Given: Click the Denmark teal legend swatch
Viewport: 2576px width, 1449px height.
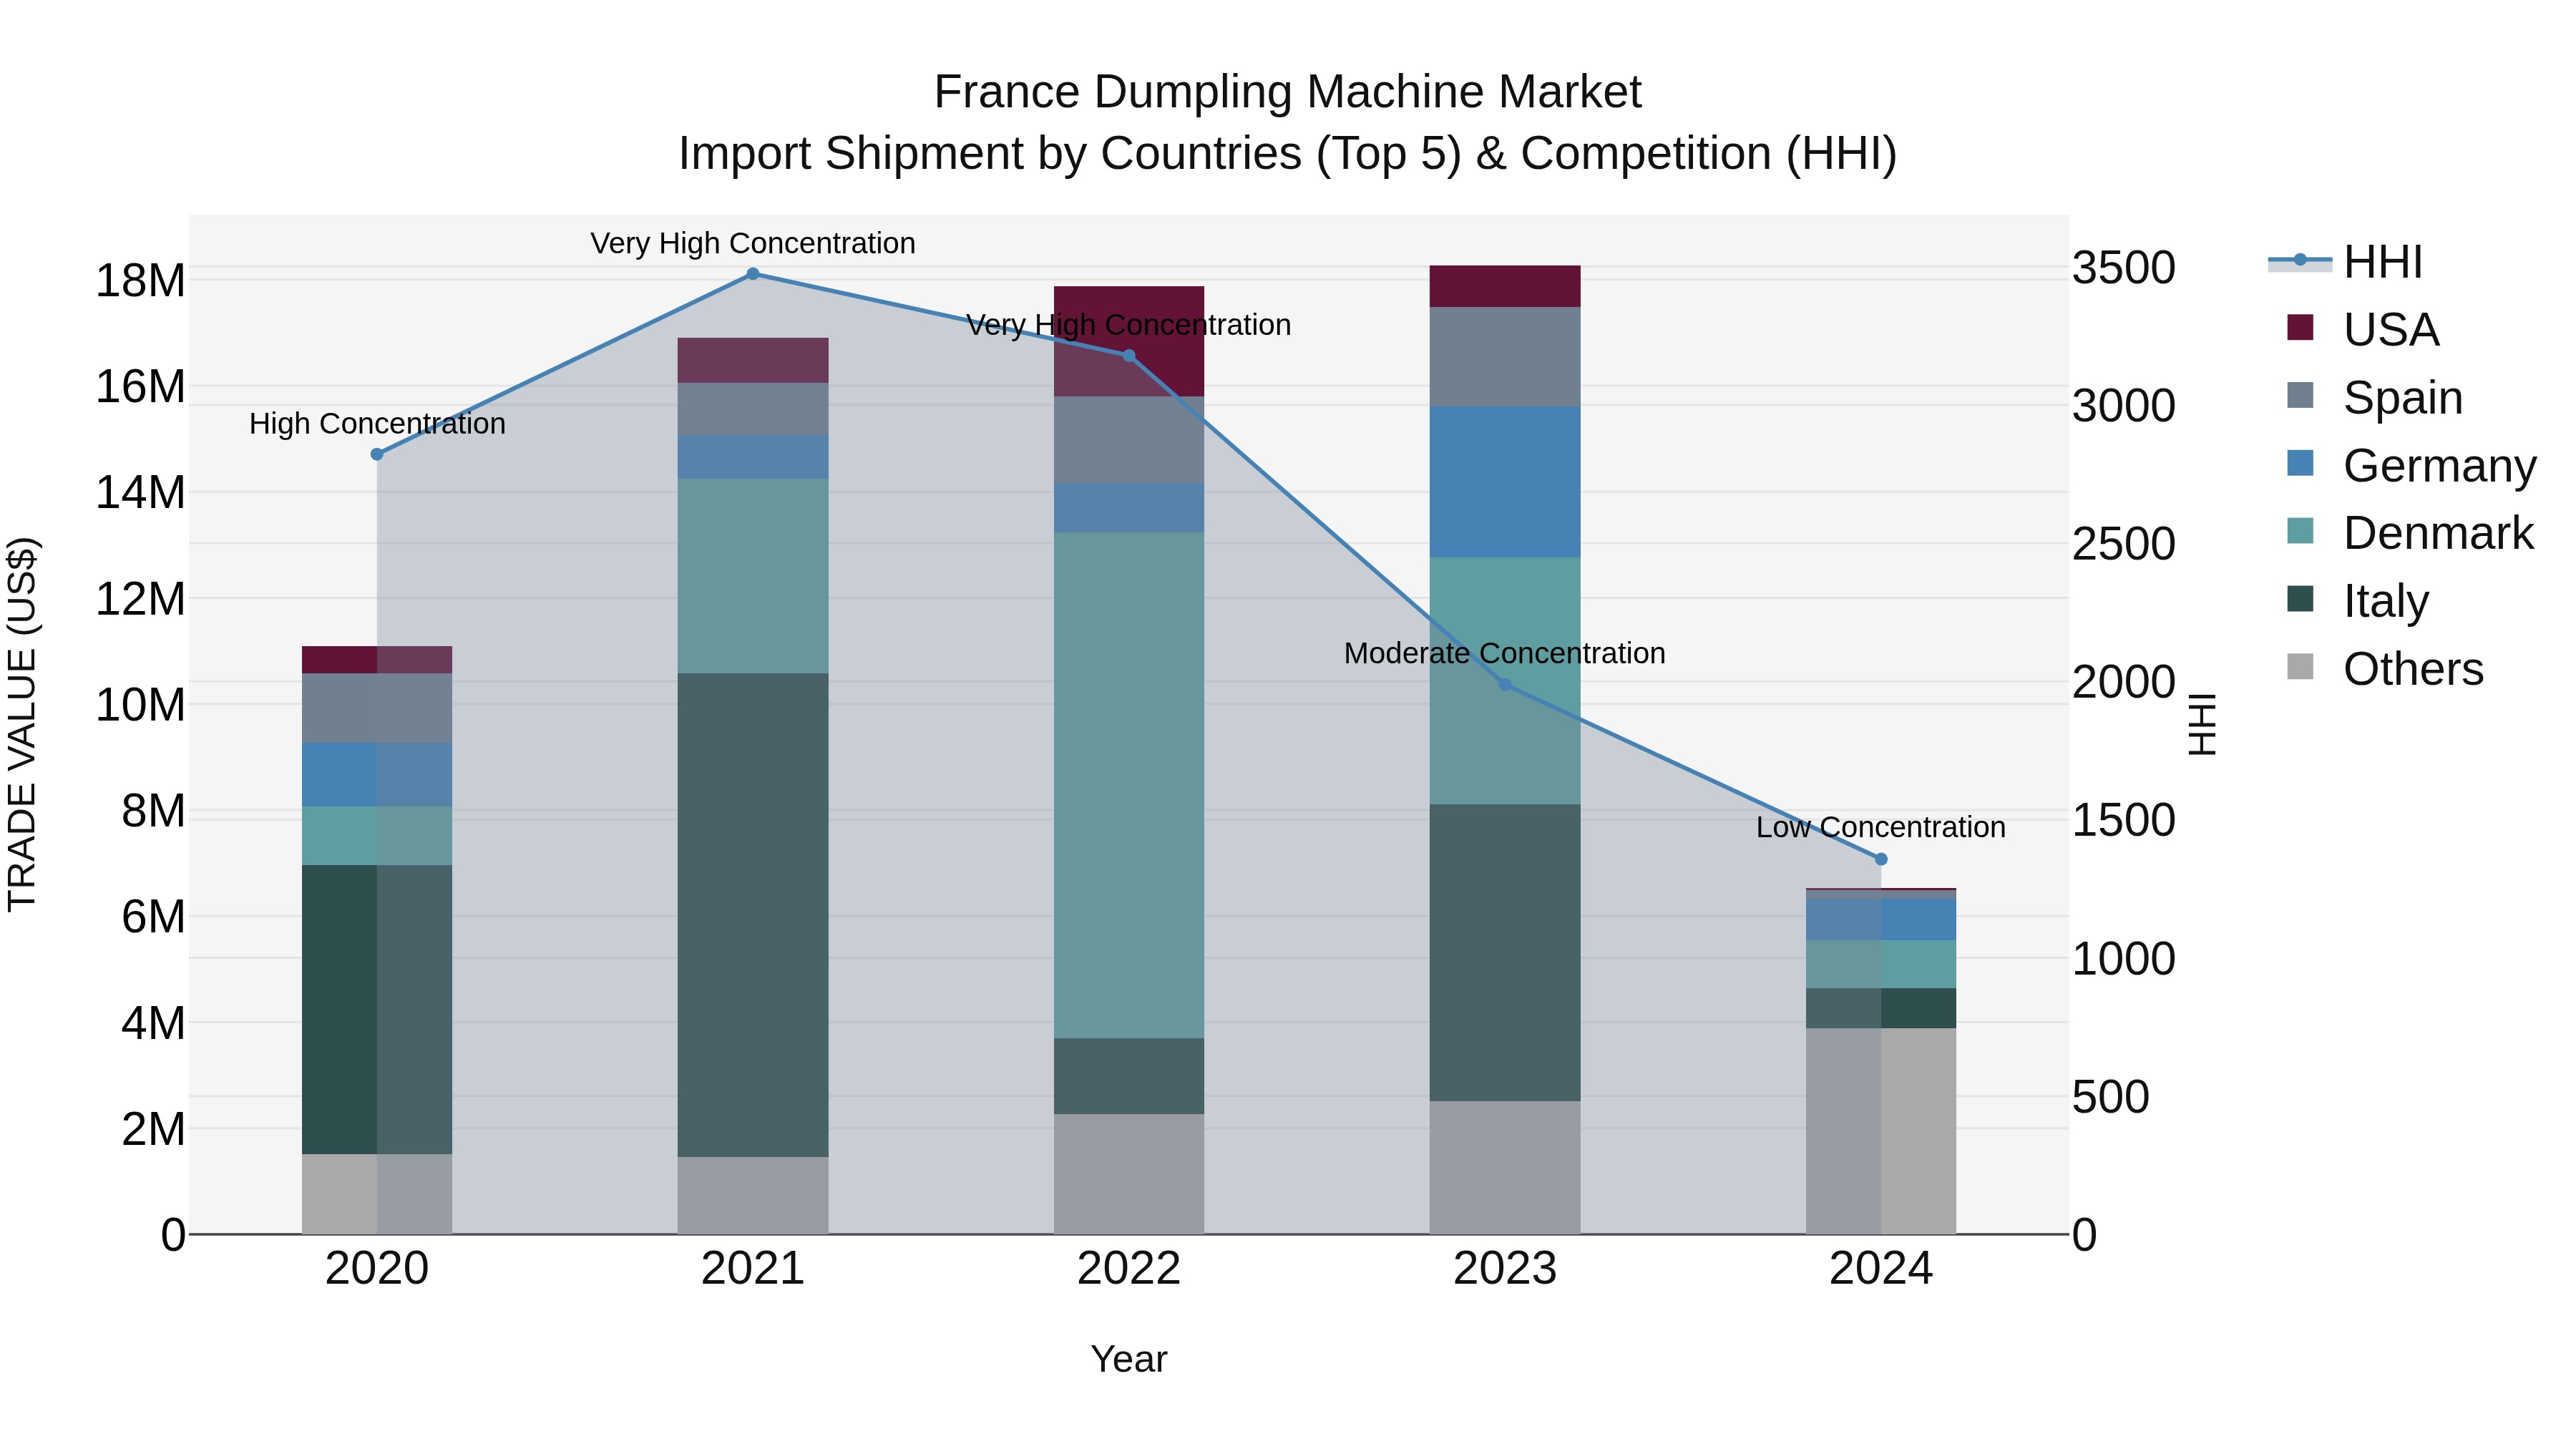Looking at the screenshot, I should [x=2300, y=531].
